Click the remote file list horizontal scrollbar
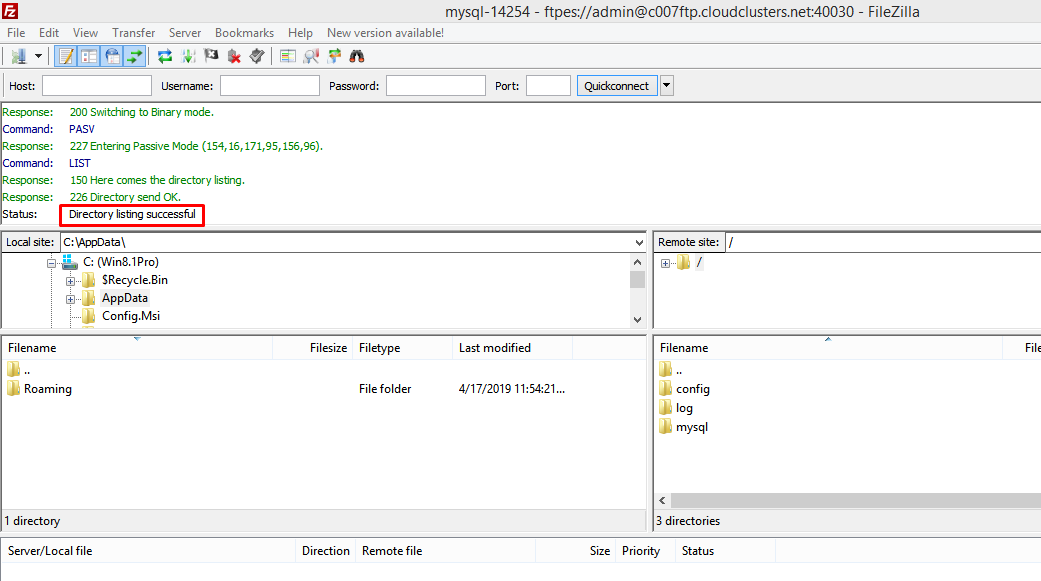The width and height of the screenshot is (1041, 581). tap(850, 500)
